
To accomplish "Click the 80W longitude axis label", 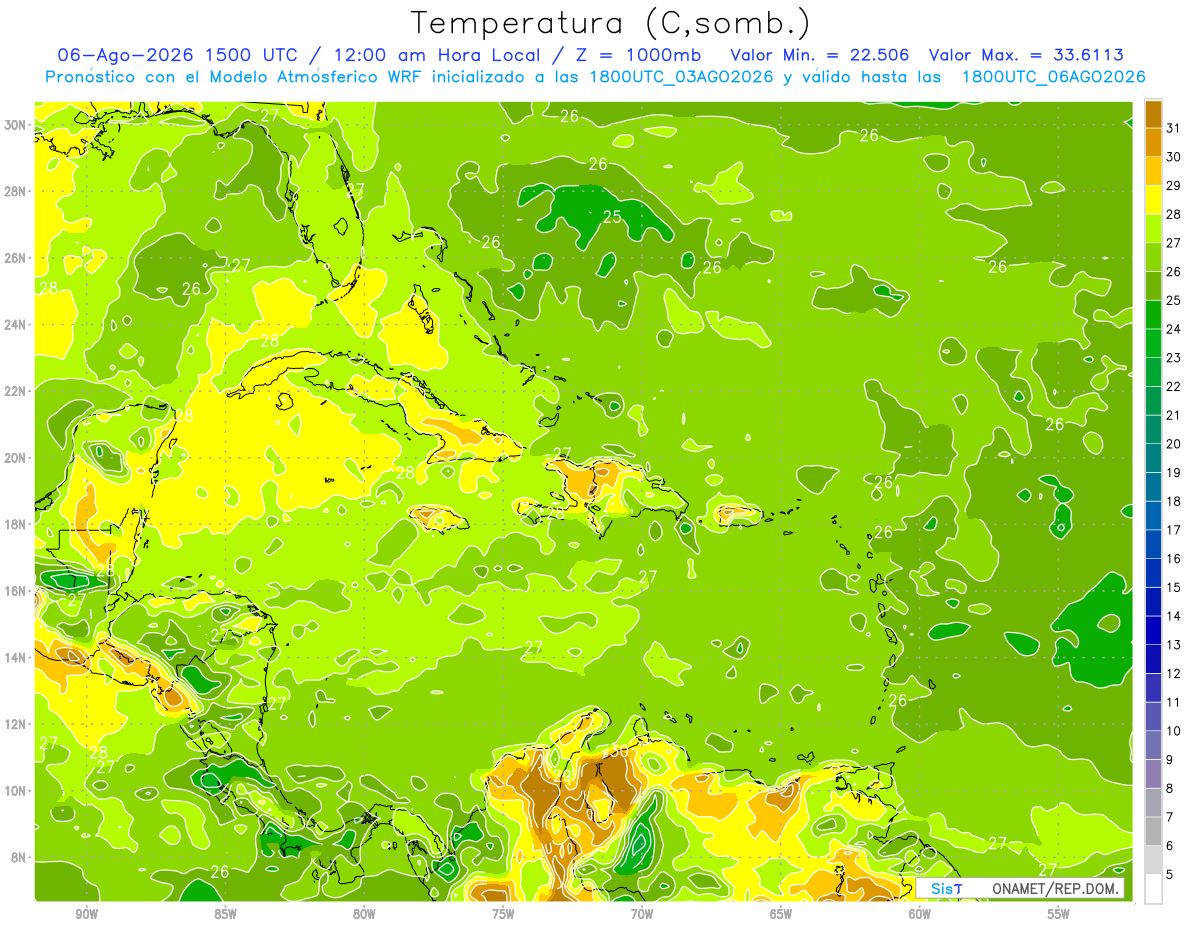I will pyautogui.click(x=364, y=914).
